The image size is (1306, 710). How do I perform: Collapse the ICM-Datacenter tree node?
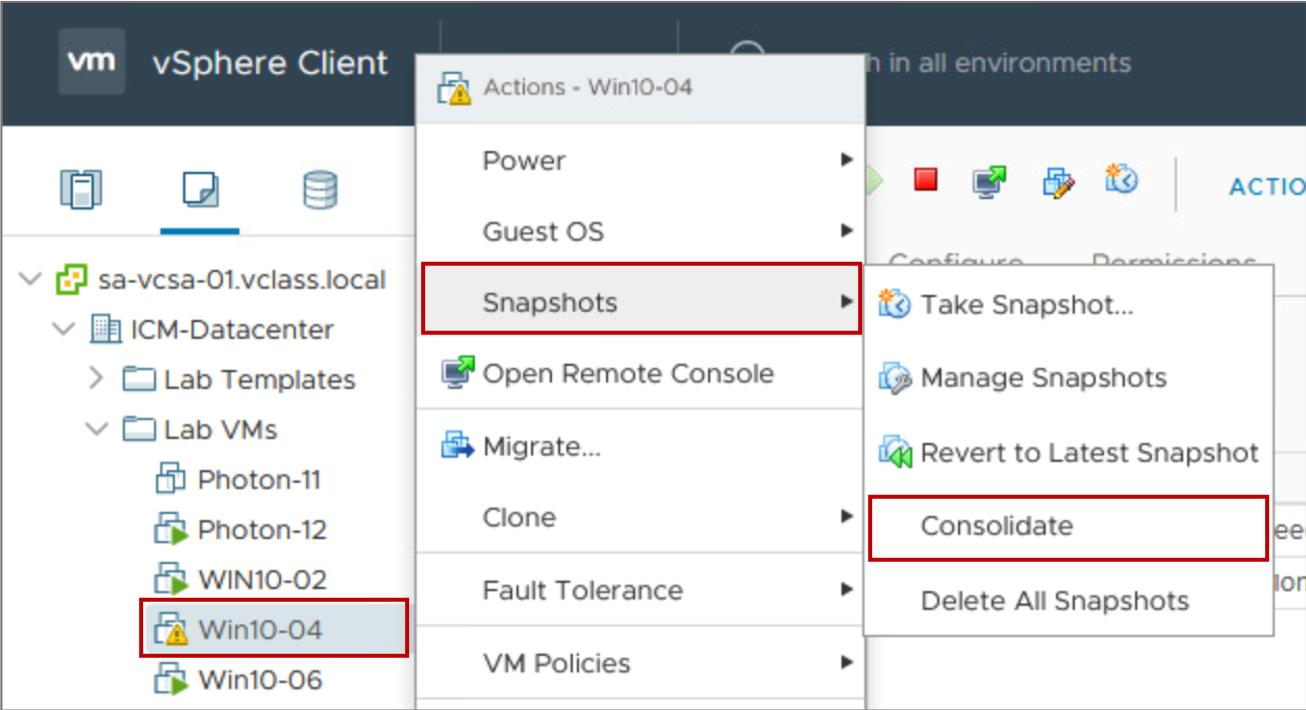point(65,329)
